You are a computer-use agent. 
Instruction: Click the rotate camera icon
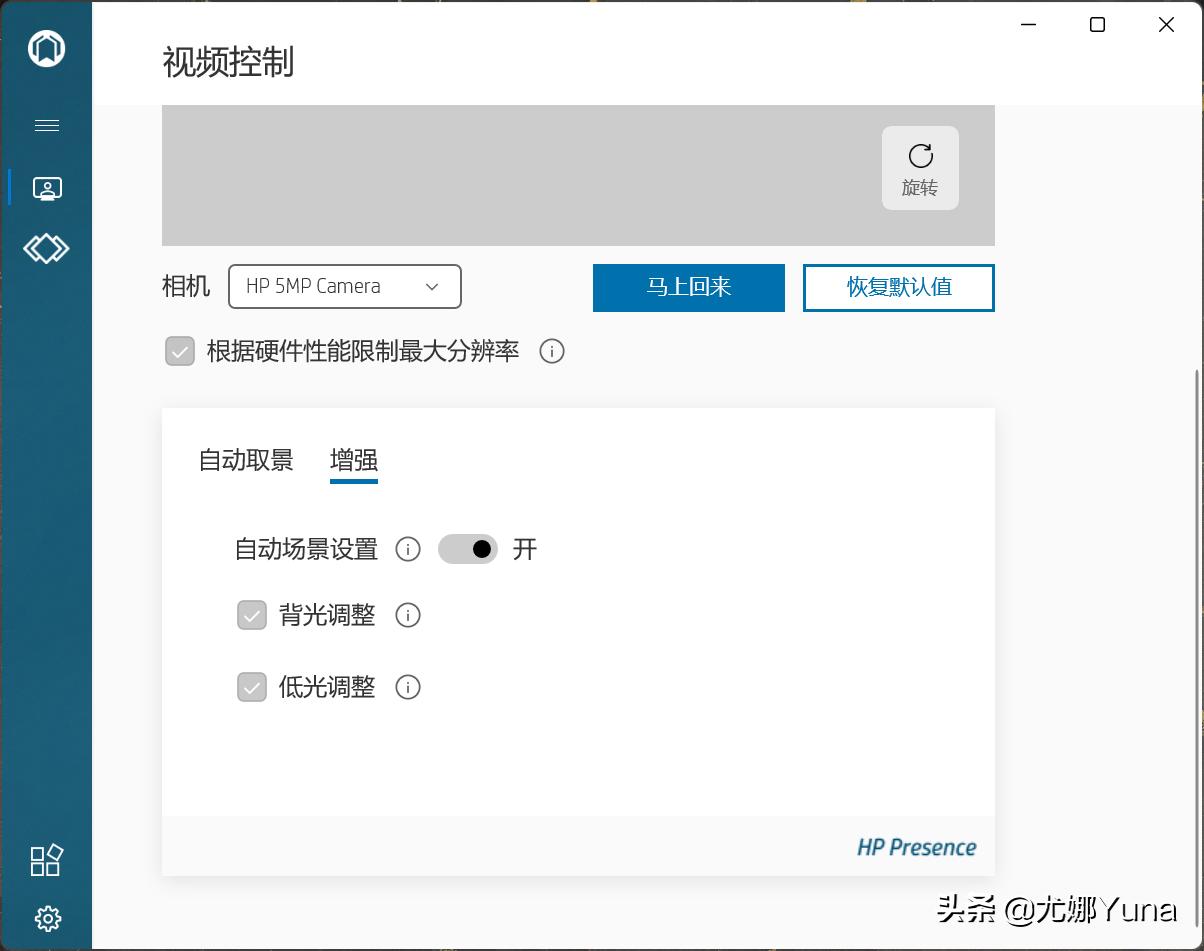[920, 156]
